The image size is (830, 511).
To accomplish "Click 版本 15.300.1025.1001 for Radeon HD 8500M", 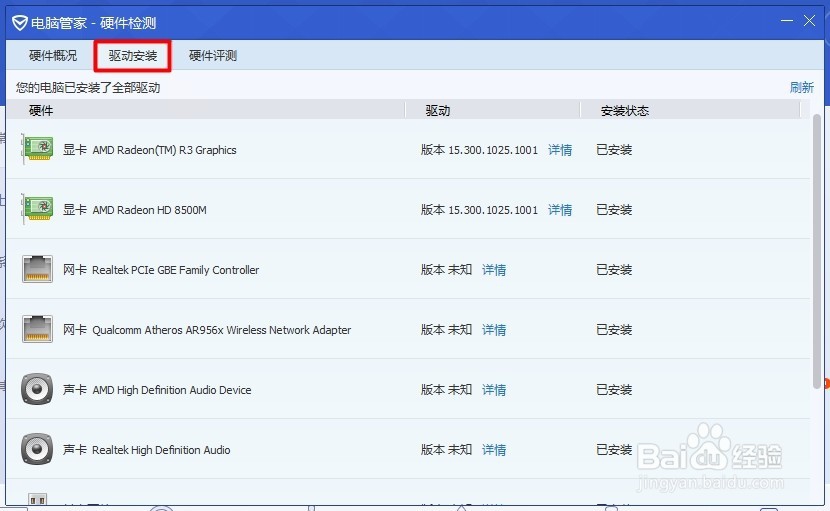I will [479, 210].
